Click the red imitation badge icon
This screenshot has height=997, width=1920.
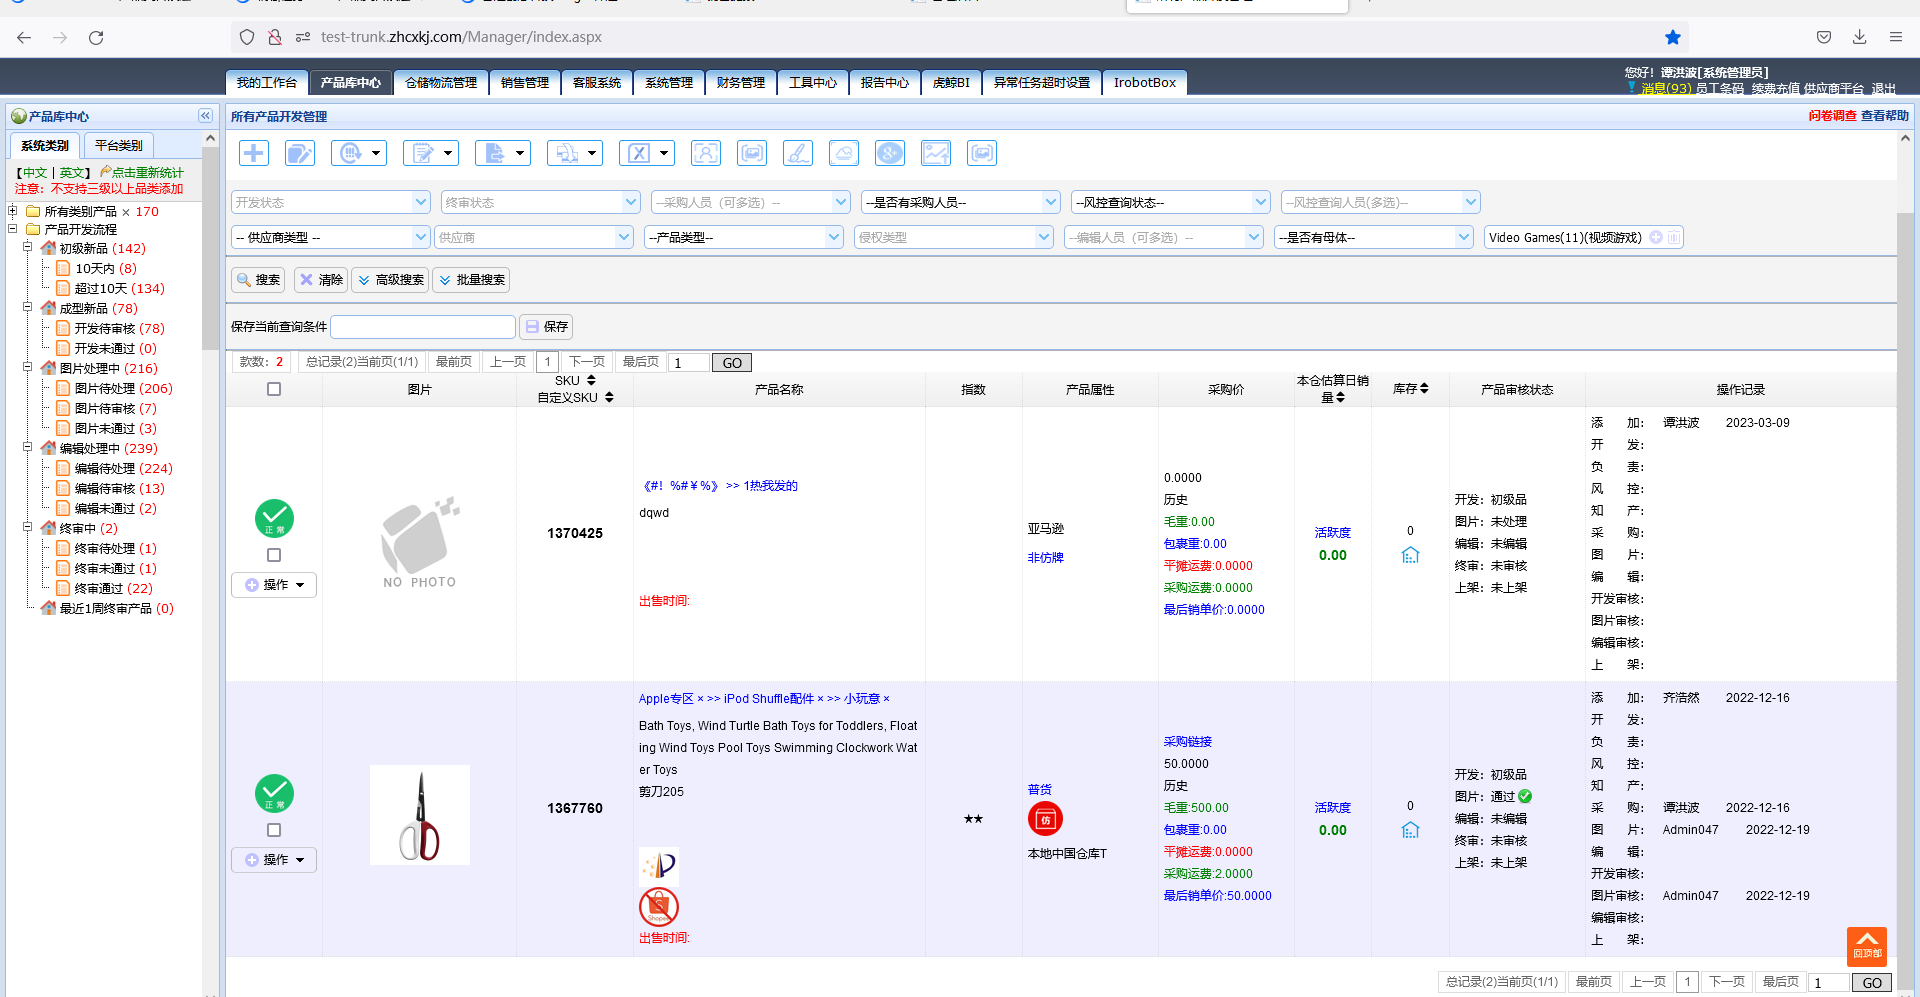[1045, 819]
